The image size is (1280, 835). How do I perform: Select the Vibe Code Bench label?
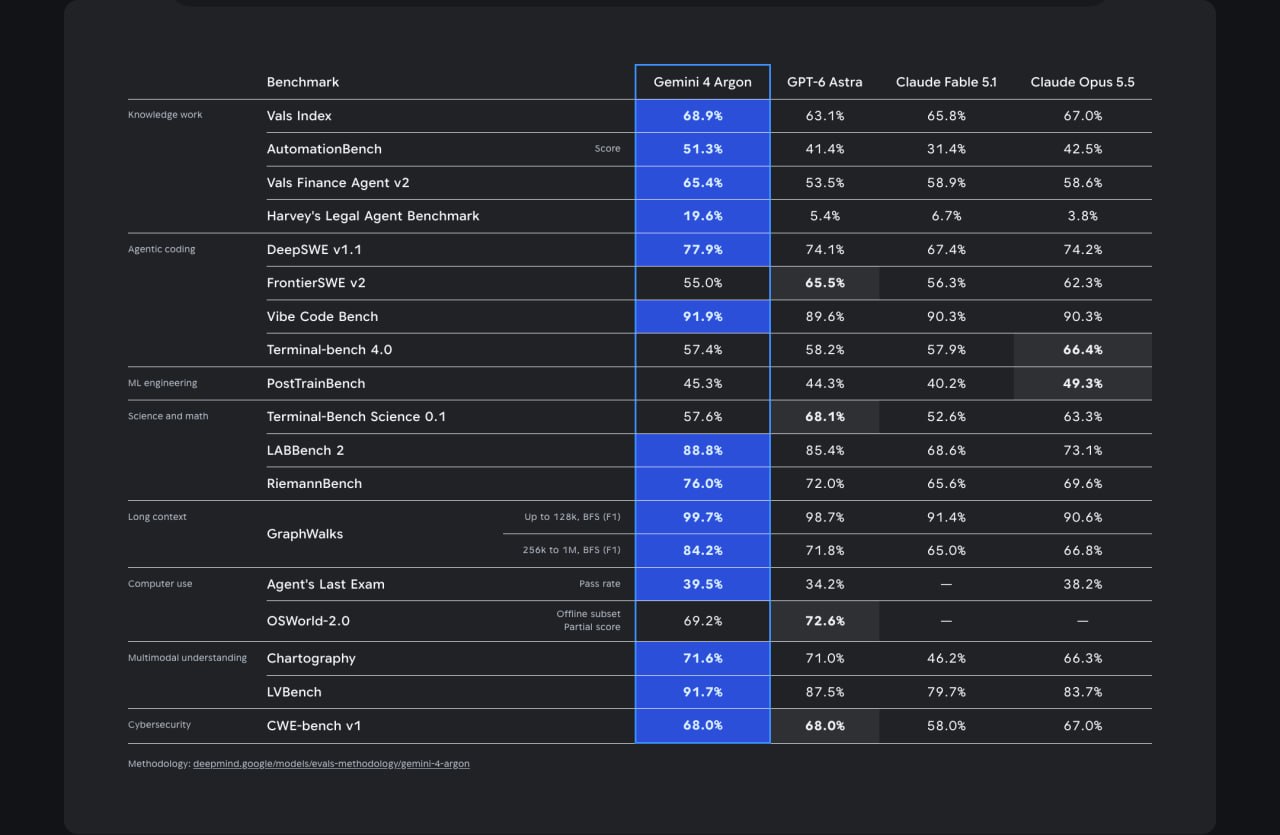pos(322,317)
